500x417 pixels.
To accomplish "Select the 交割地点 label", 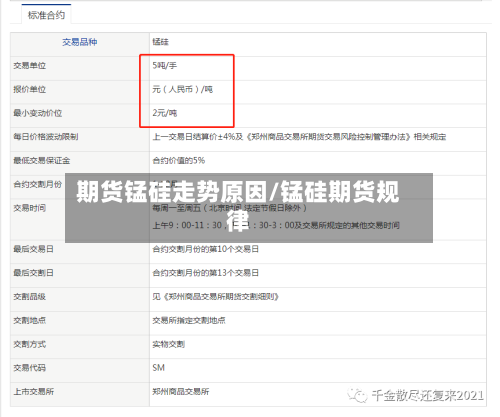I will [30, 320].
